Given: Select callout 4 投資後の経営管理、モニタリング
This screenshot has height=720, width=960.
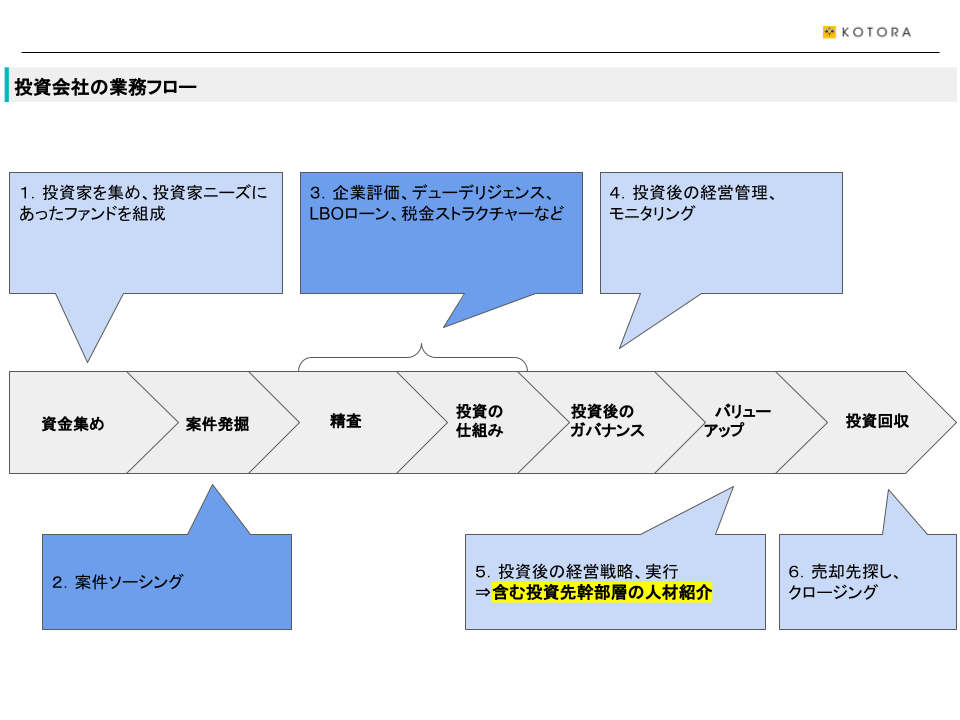Looking at the screenshot, I should coord(721,233).
